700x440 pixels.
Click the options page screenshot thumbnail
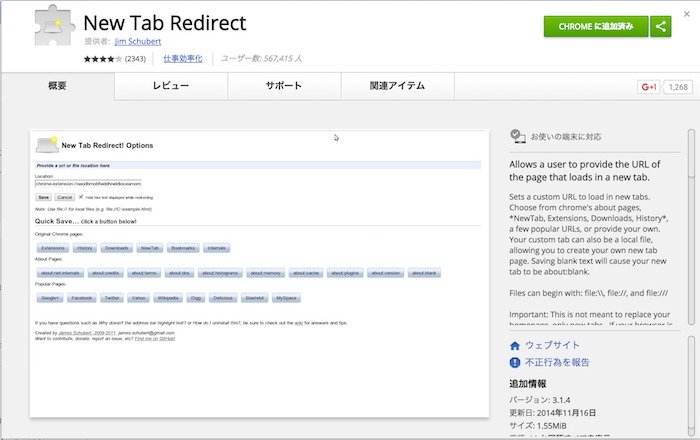pyautogui.click(x=259, y=274)
